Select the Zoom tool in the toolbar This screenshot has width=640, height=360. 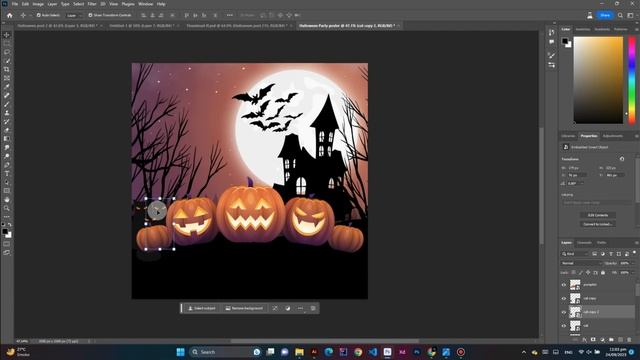click(7, 208)
